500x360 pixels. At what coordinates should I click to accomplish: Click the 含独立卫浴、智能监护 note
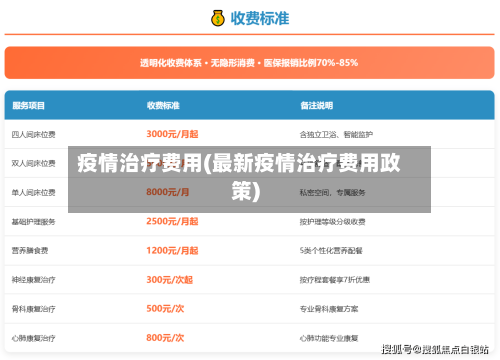336,134
